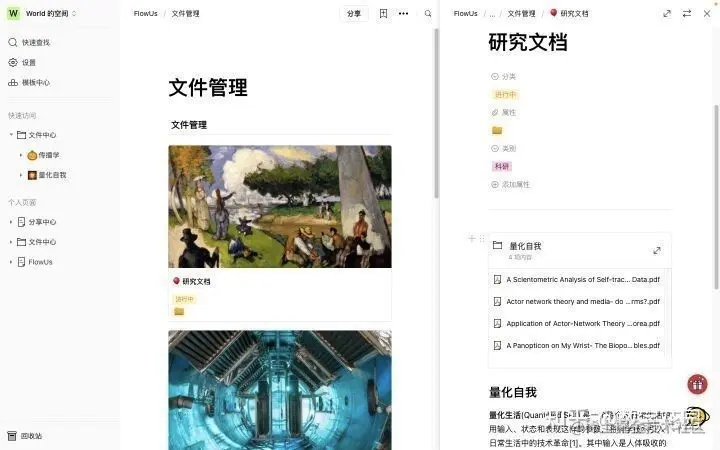Image resolution: width=720 pixels, height=450 pixels.
Task: Click the 文件管理 breadcrumb in main page
Action: (x=186, y=13)
